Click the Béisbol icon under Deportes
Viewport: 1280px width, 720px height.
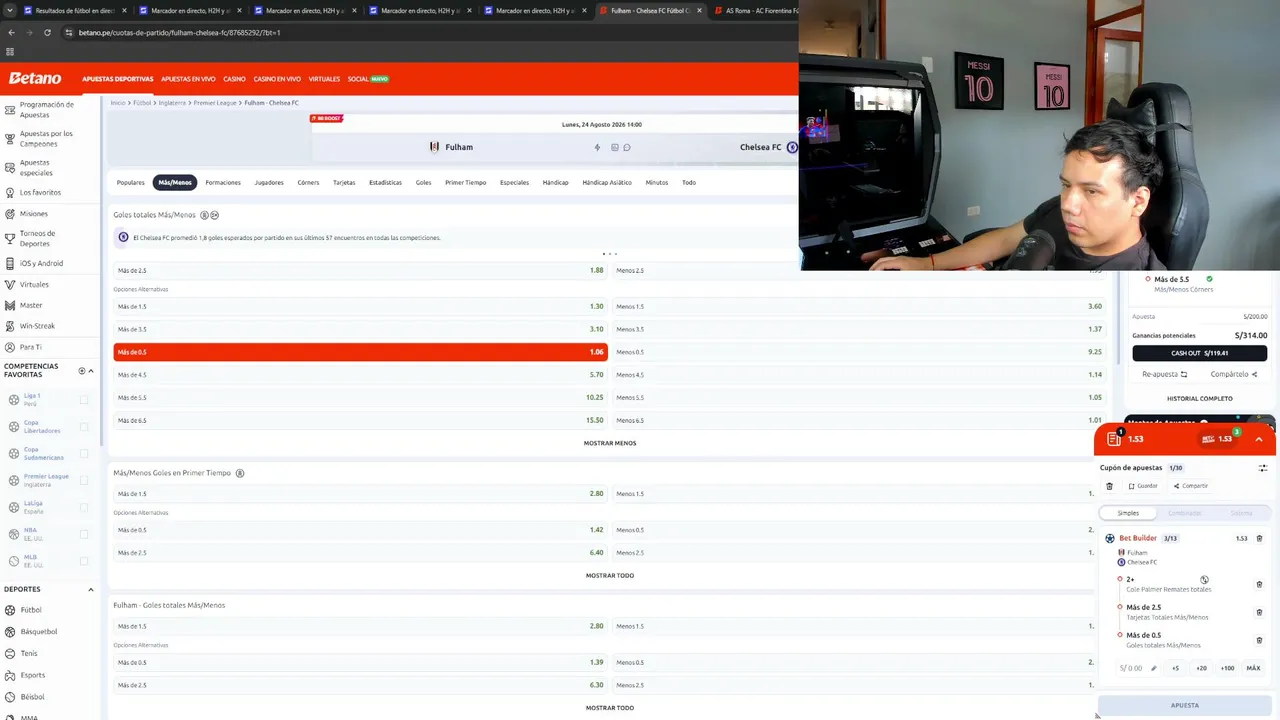click(10, 697)
